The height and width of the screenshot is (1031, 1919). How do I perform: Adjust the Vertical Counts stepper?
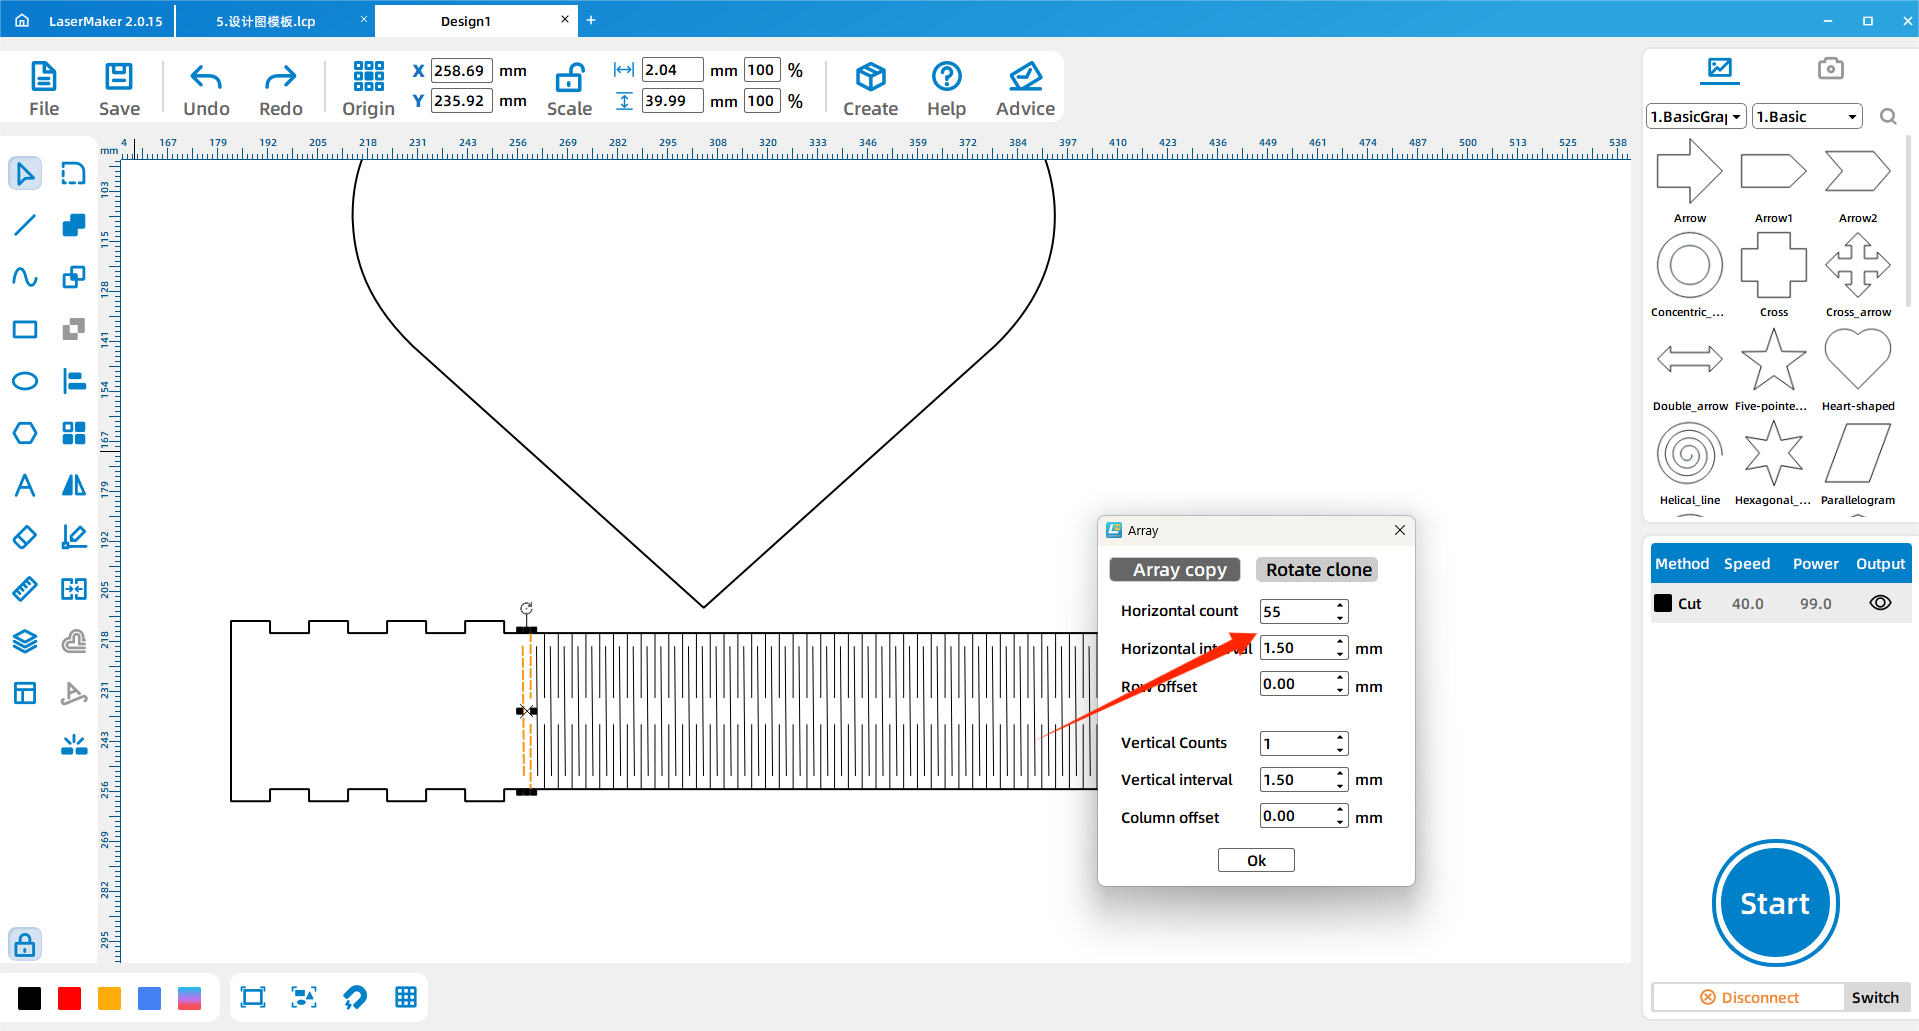coord(1340,743)
